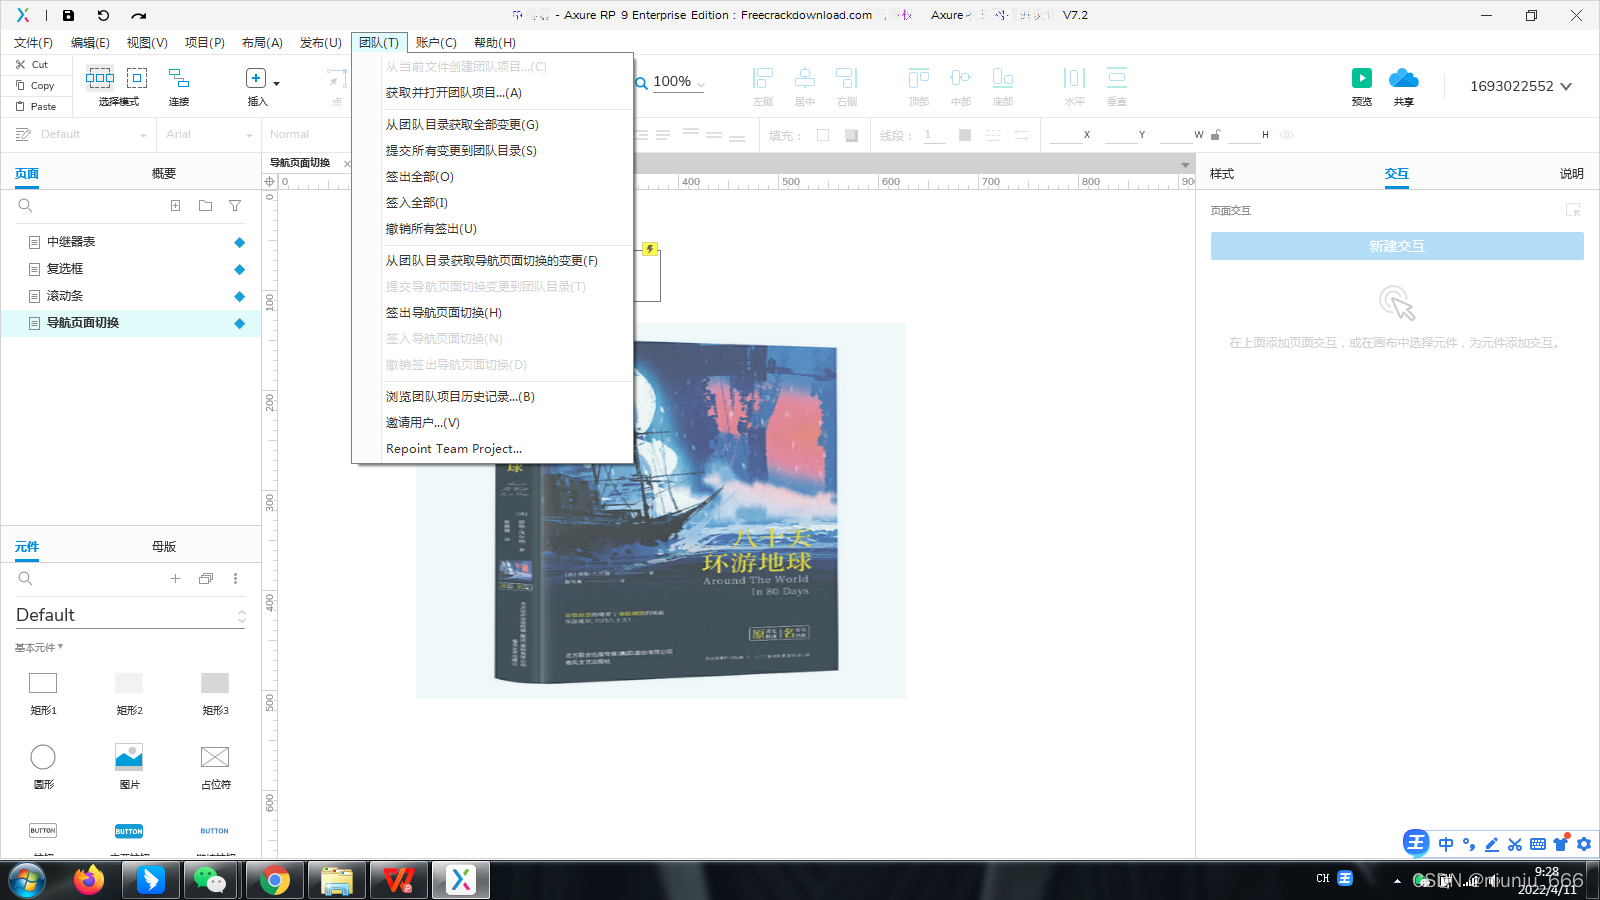Click the plus icon to add widget library
Viewport: 1600px width, 900px height.
coord(175,578)
